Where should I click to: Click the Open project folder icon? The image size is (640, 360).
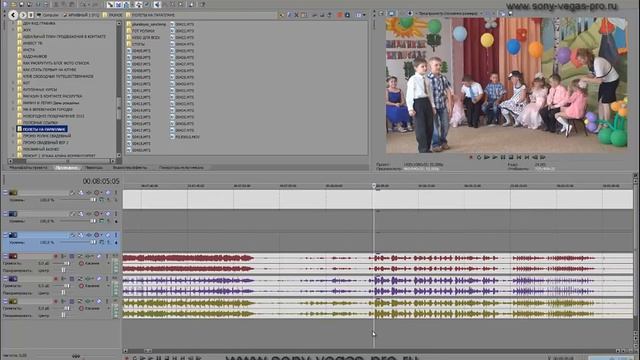(13, 4)
